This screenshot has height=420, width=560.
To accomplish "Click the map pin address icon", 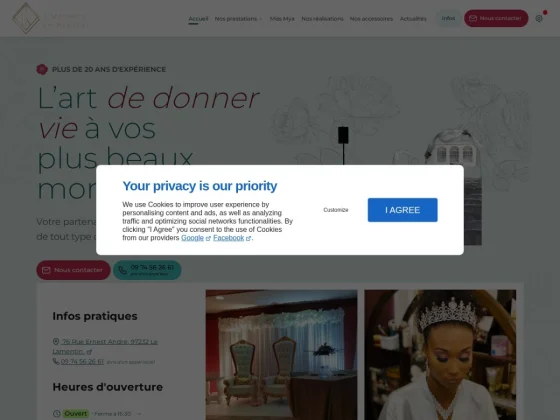I will [x=56, y=342].
